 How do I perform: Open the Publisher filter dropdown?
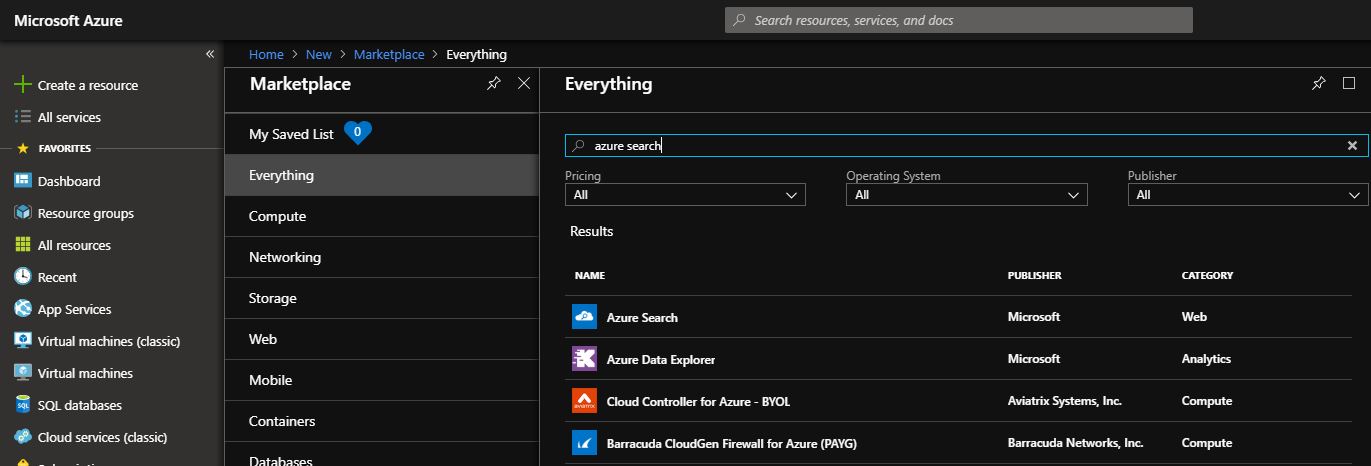[1248, 195]
